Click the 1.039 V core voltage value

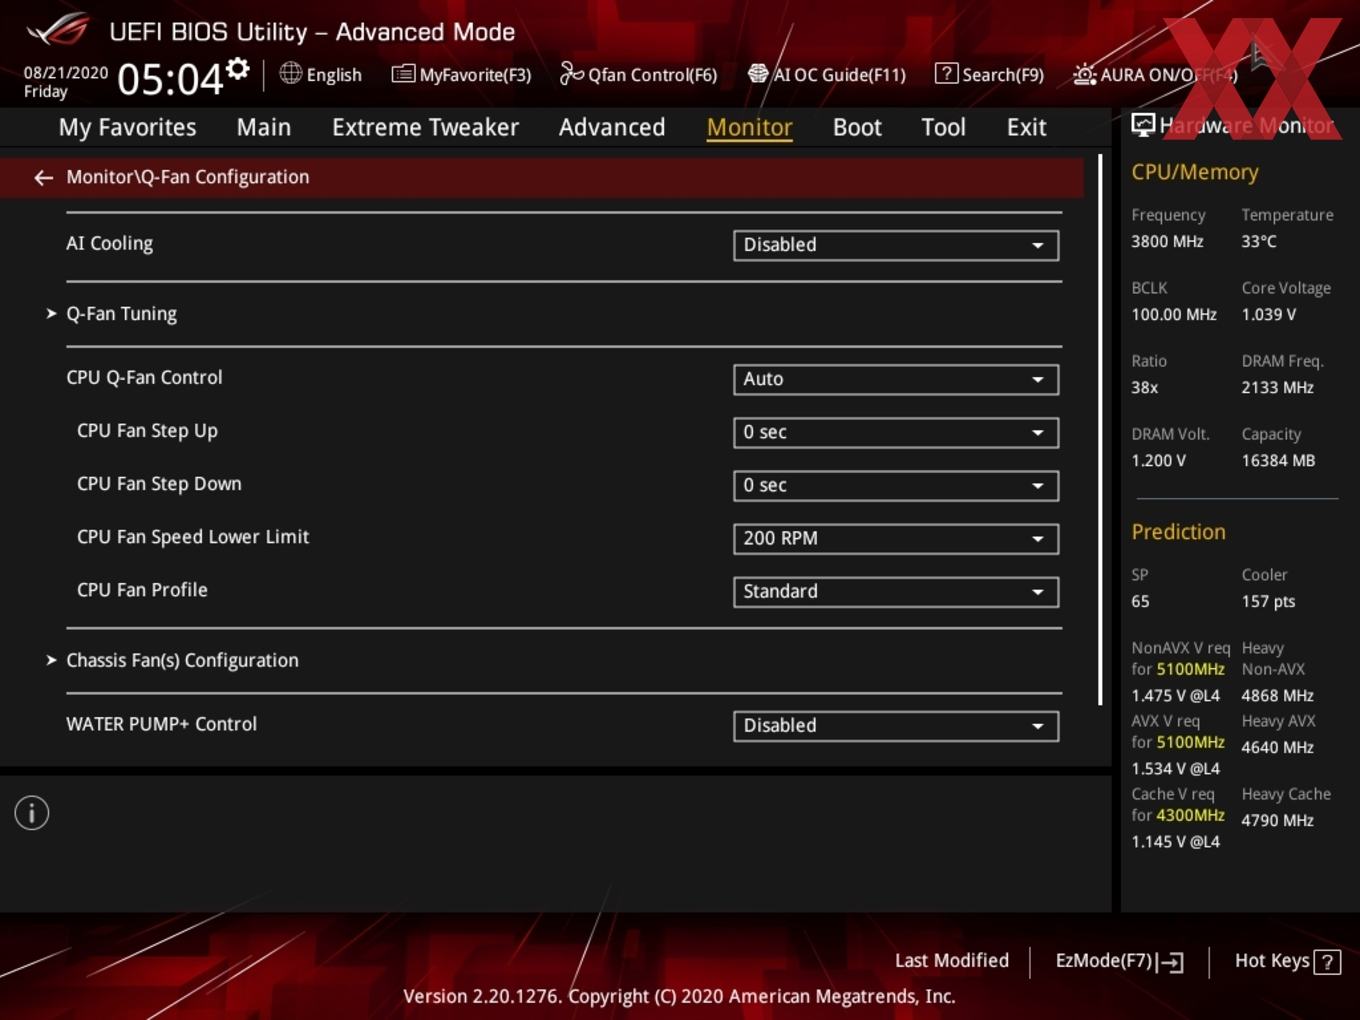coord(1268,314)
